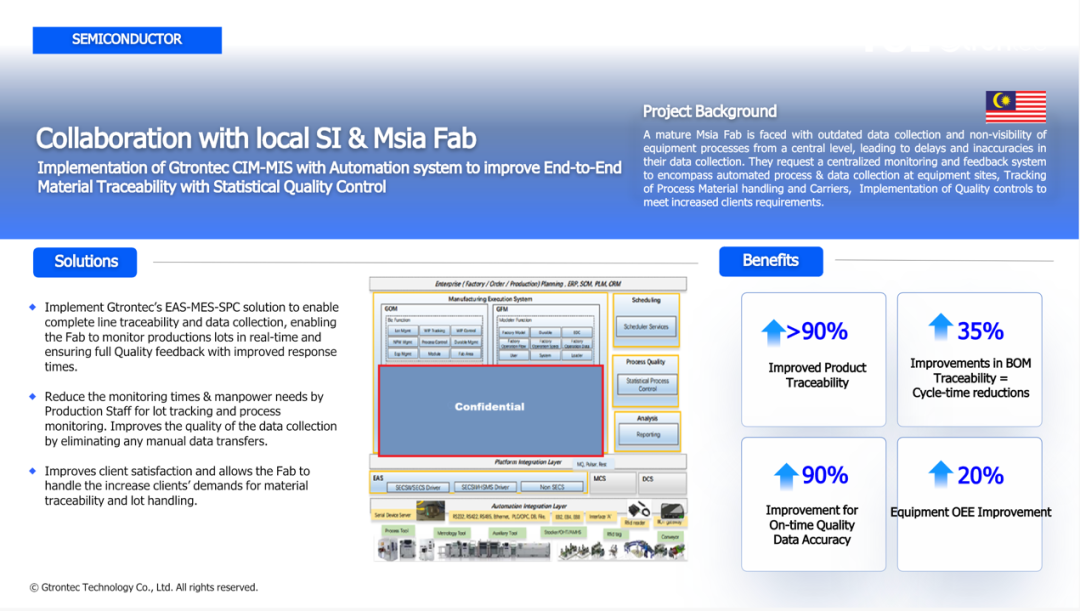Click the Enterprise Planning top bar
This screenshot has height=611, width=1080.
coord(528,284)
